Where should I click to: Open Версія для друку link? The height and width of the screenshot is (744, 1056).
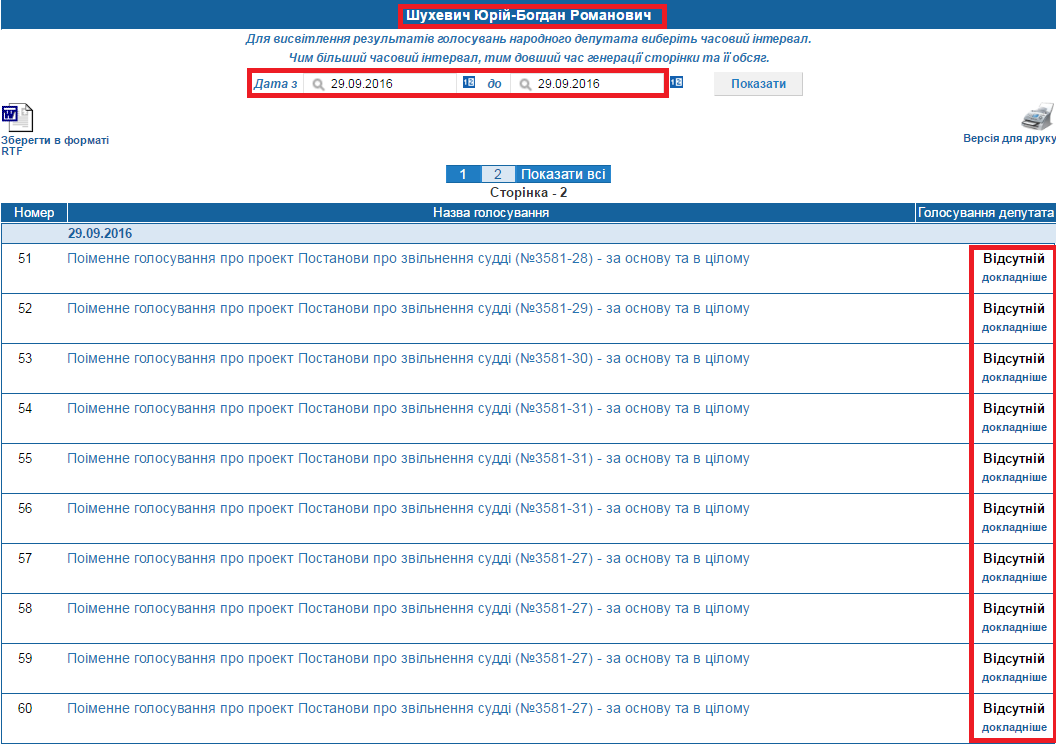click(1008, 139)
